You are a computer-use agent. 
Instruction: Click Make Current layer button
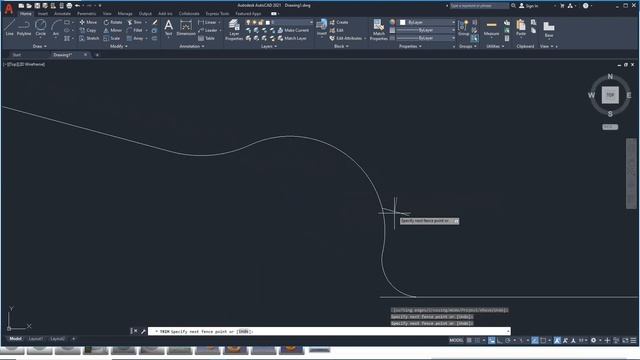[293, 30]
